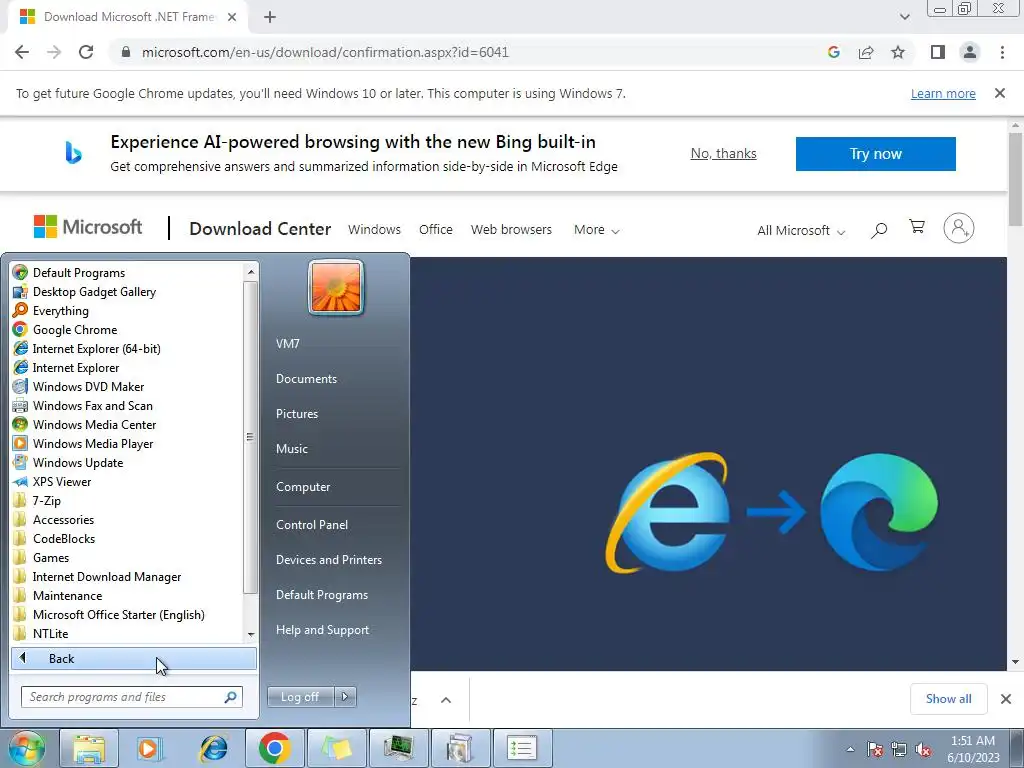Open a new tab with plus icon

(x=270, y=17)
